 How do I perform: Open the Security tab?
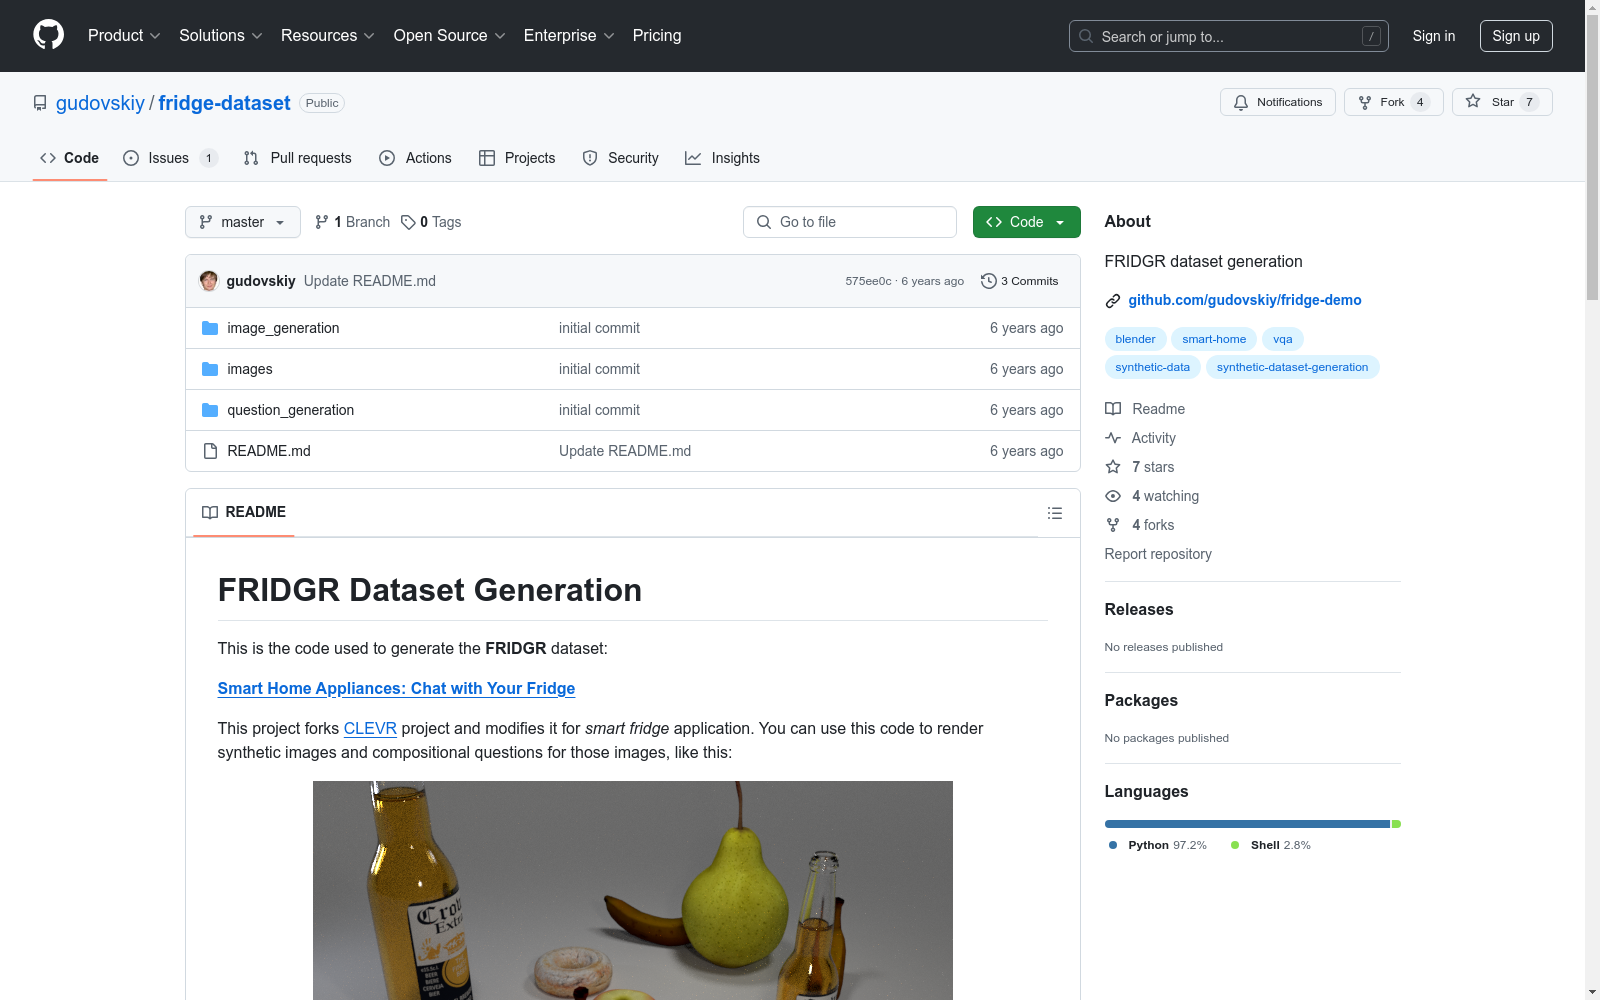pos(620,158)
